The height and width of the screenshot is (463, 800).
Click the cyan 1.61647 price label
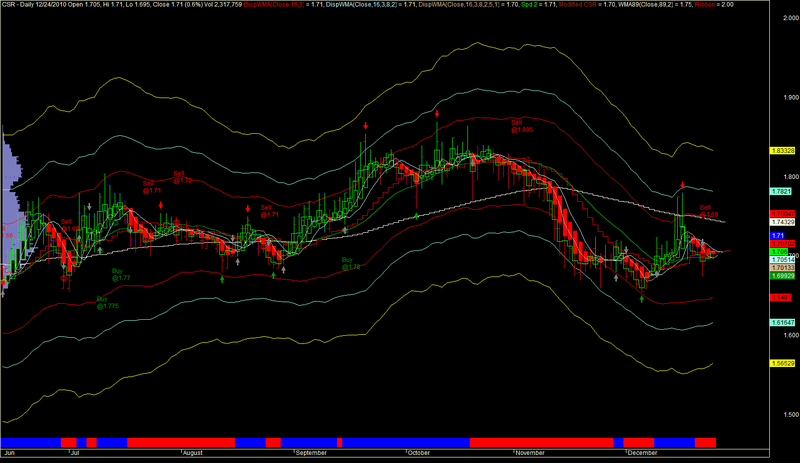click(x=782, y=323)
